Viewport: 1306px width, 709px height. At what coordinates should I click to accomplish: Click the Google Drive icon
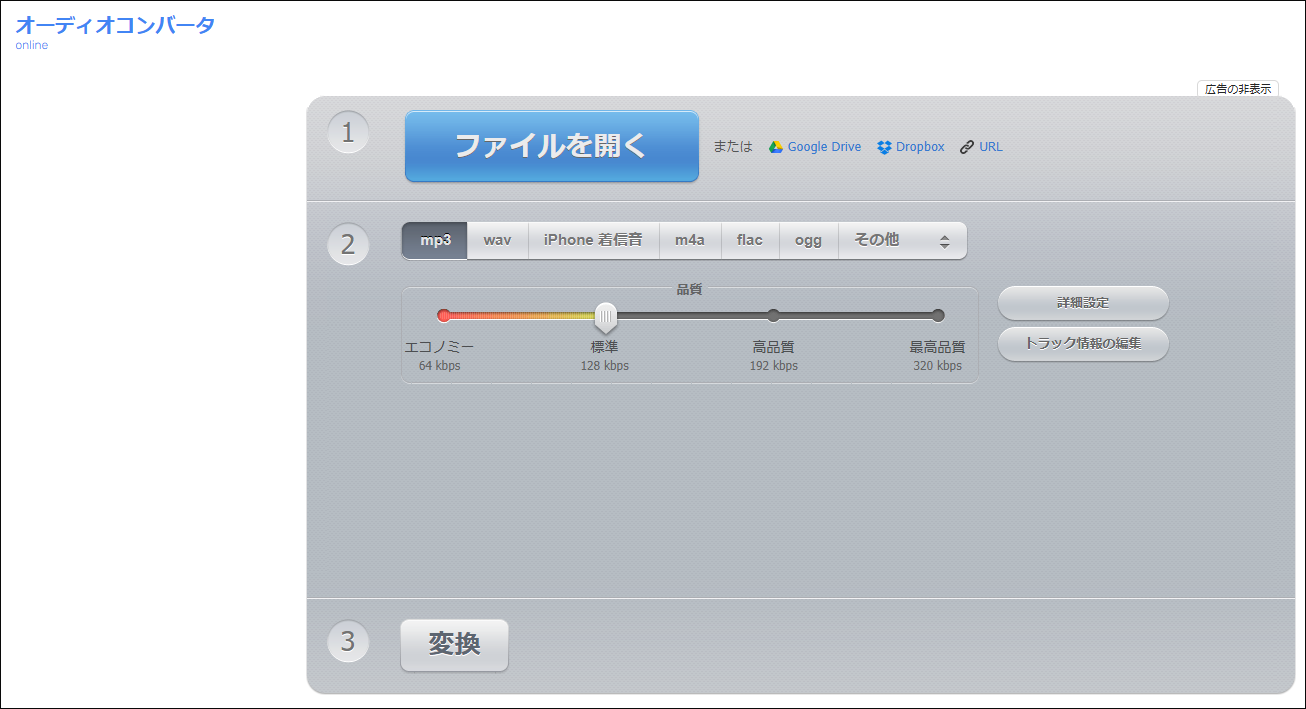pos(775,147)
